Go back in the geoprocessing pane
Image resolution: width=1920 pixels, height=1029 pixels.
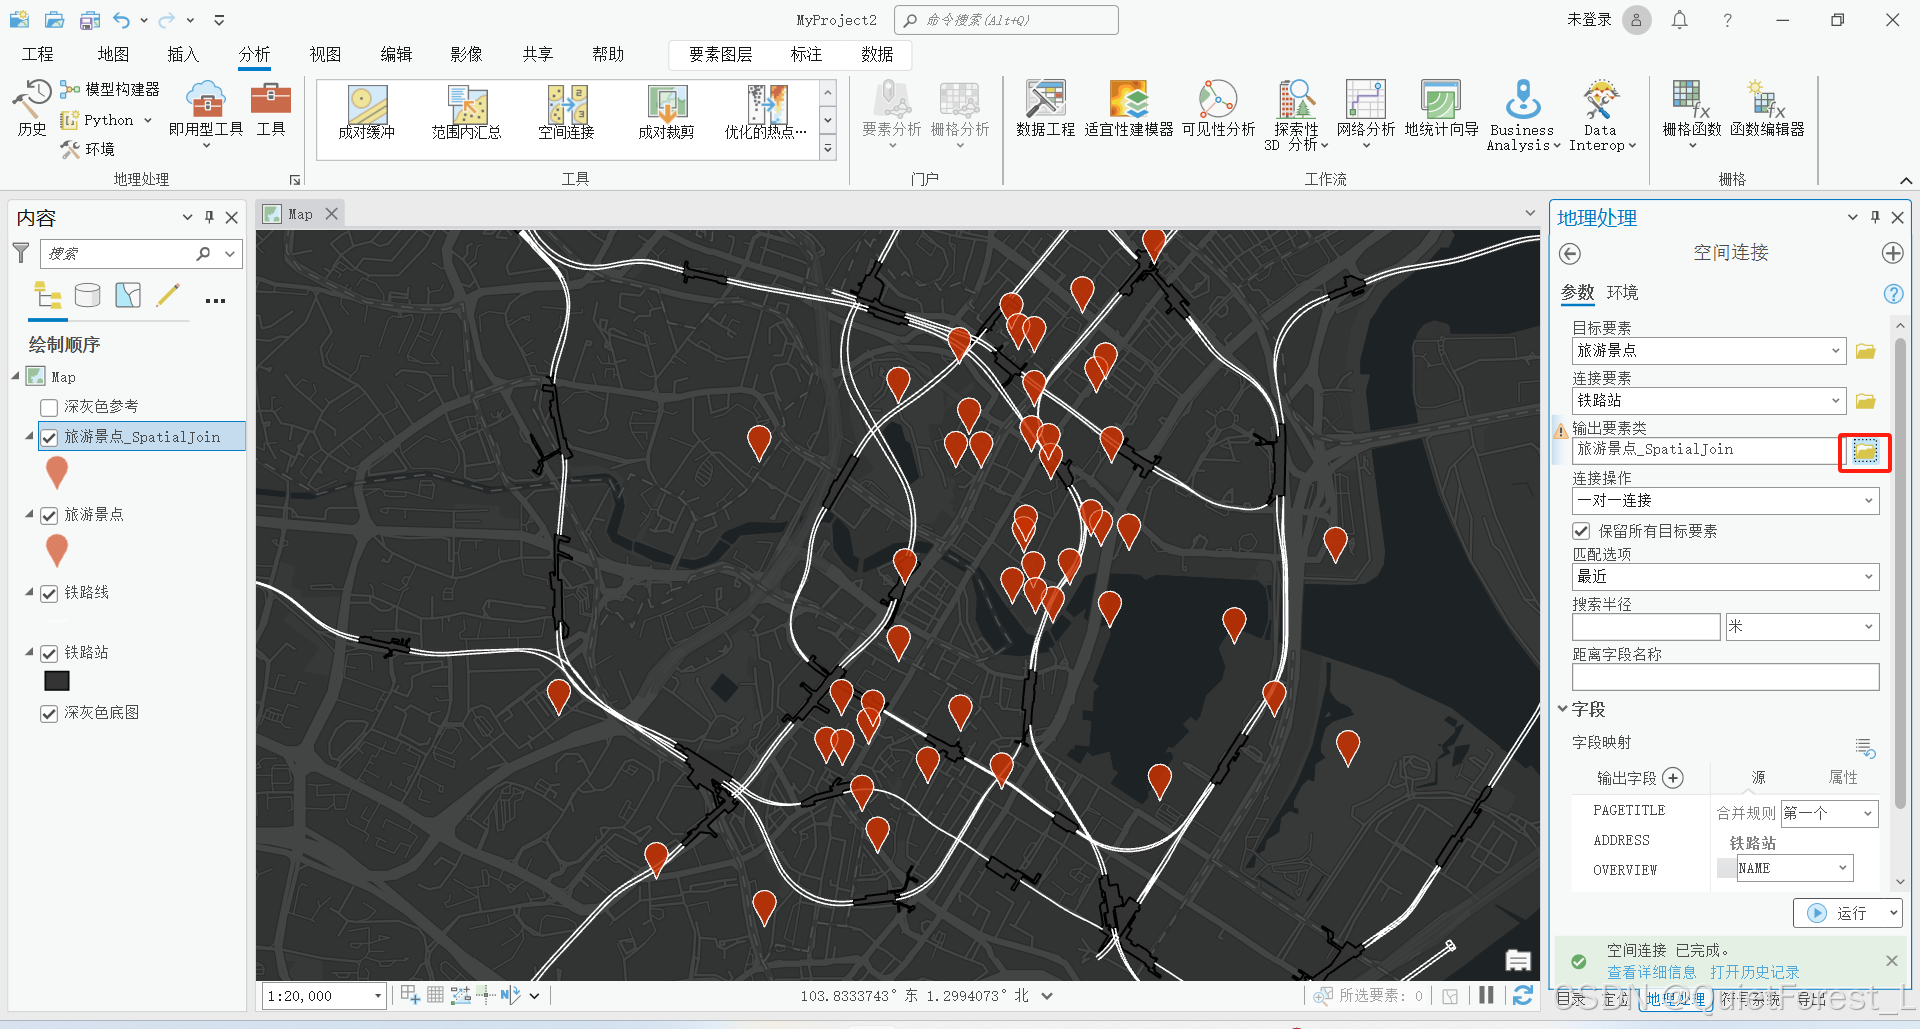1570,254
